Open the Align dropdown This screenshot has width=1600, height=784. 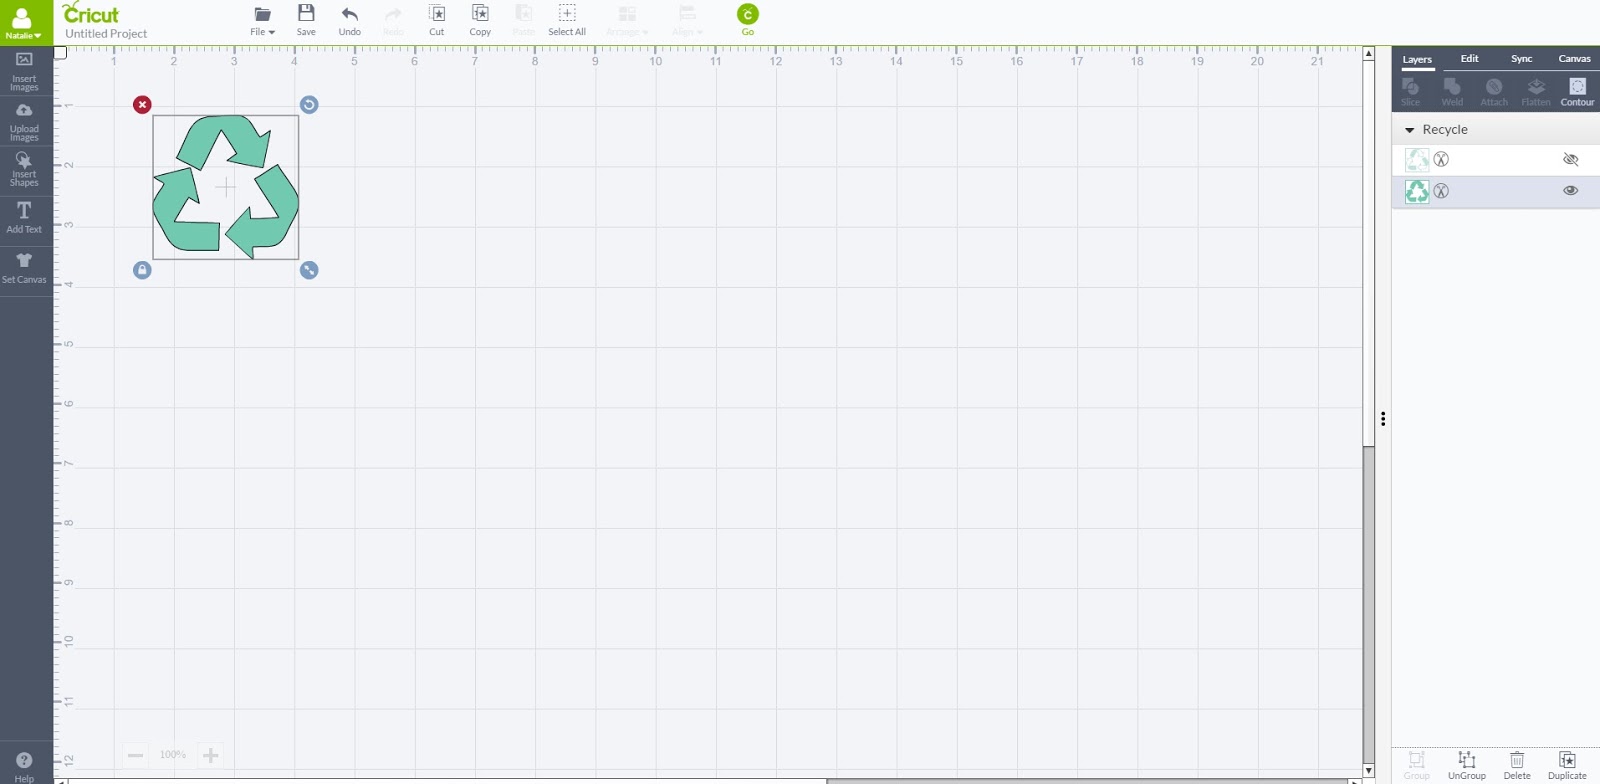tap(687, 20)
